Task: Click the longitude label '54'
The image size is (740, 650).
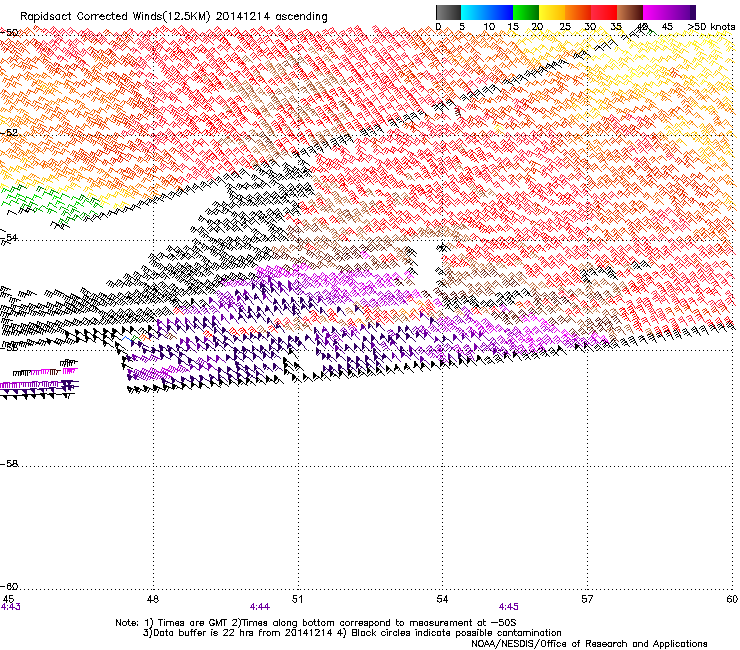Action: [442, 599]
